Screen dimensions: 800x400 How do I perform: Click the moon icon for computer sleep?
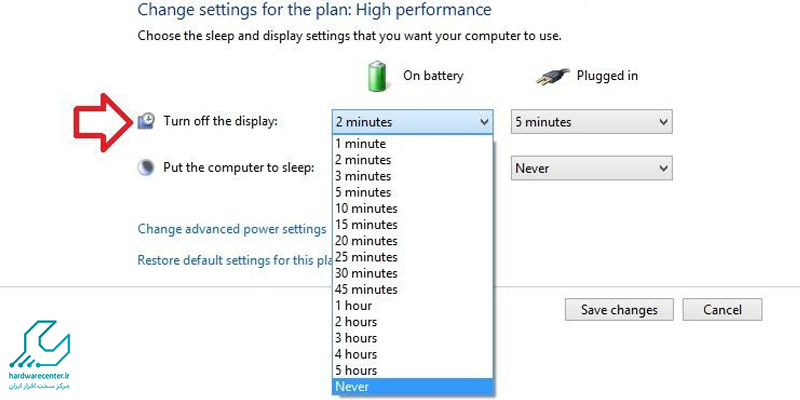click(146, 167)
